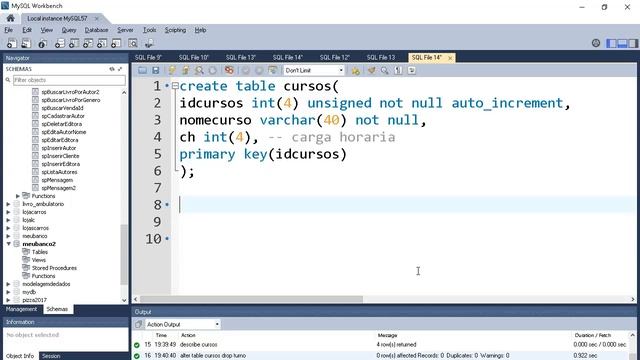Viewport: 640px width, 360px height.
Task: Select the Tables node under meubanco2
Action: (40, 252)
